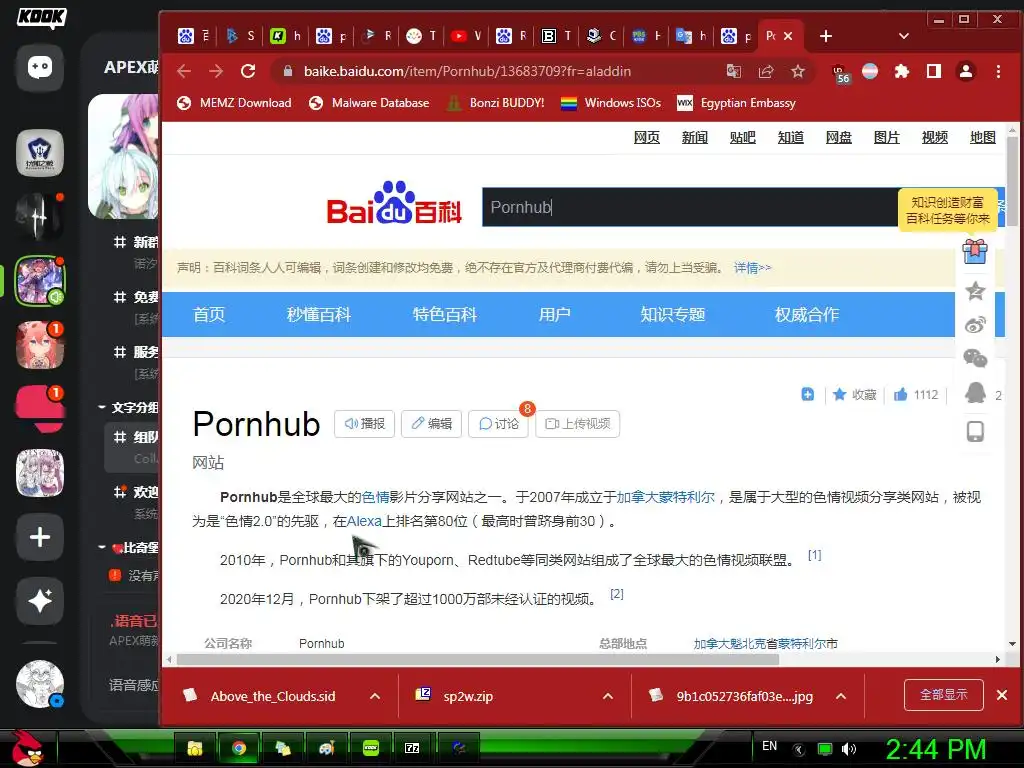Open the Chrome three-dot menu
The image size is (1024, 768).
click(x=998, y=71)
